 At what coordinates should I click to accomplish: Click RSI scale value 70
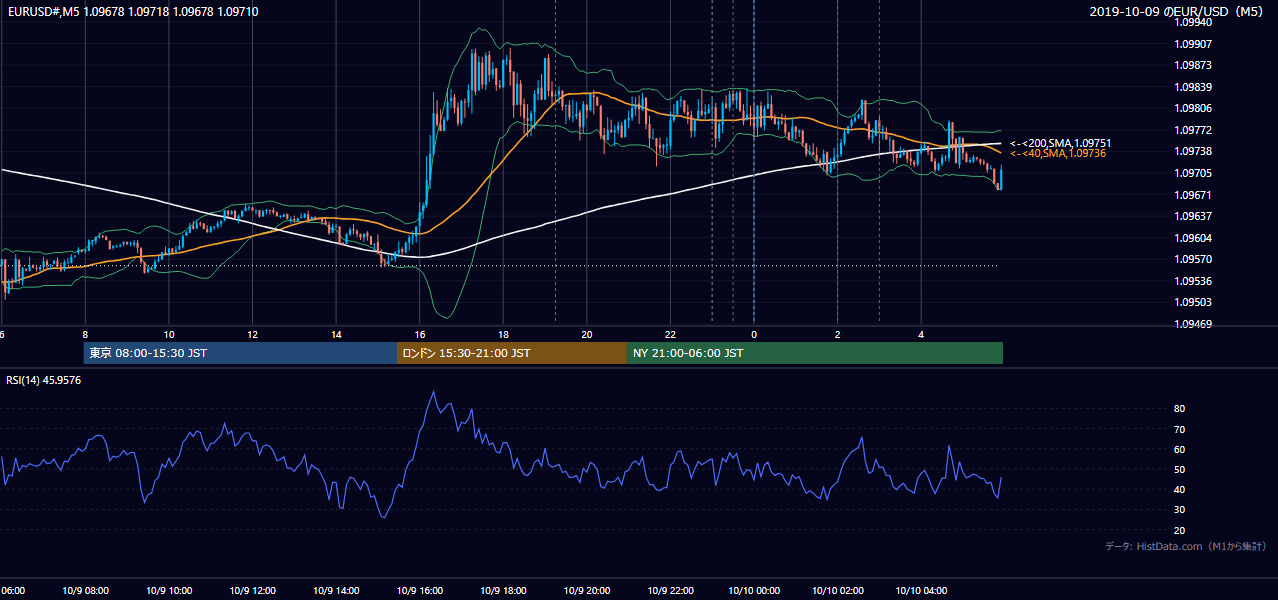(x=1180, y=429)
